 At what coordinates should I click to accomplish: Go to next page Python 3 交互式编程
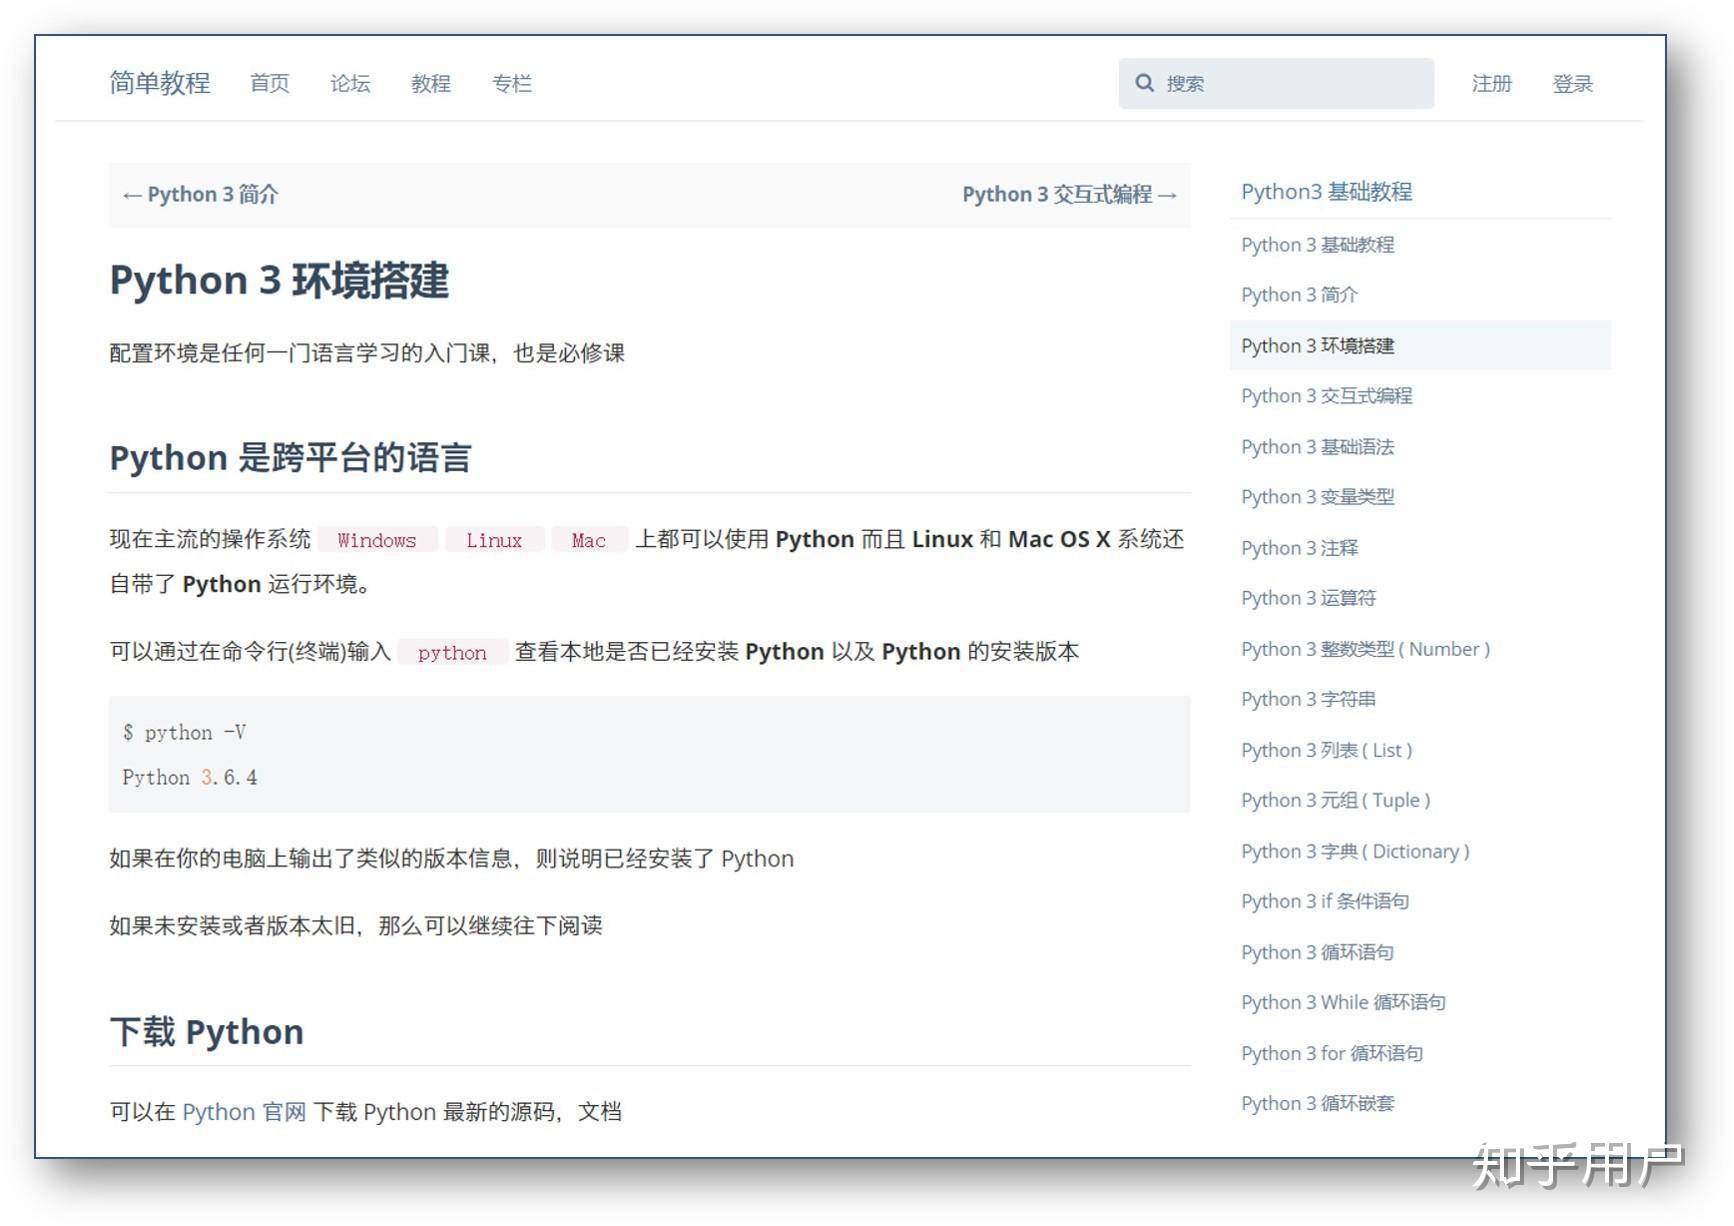click(1069, 194)
